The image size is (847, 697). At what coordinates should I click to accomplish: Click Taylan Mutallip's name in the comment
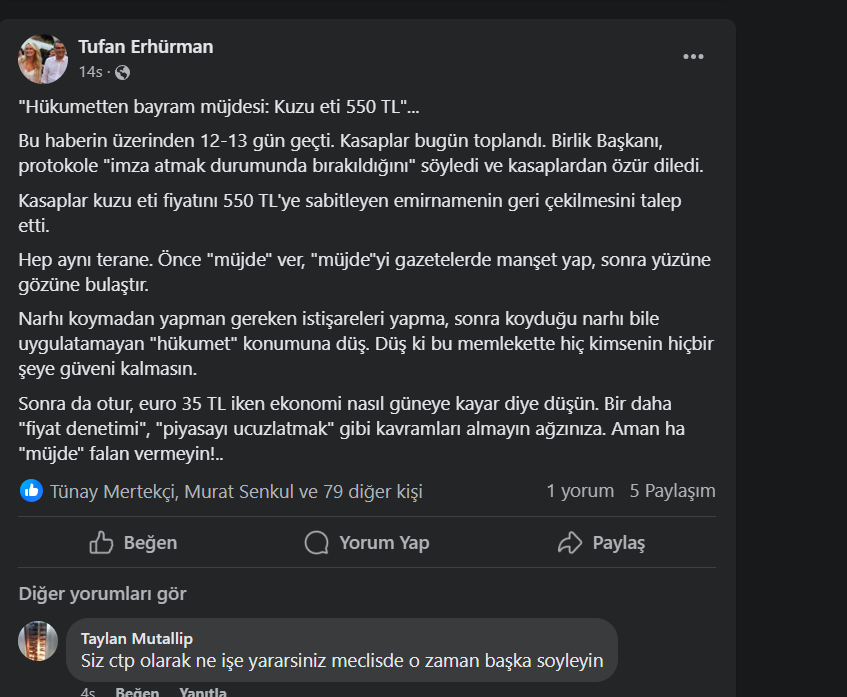coord(137,639)
